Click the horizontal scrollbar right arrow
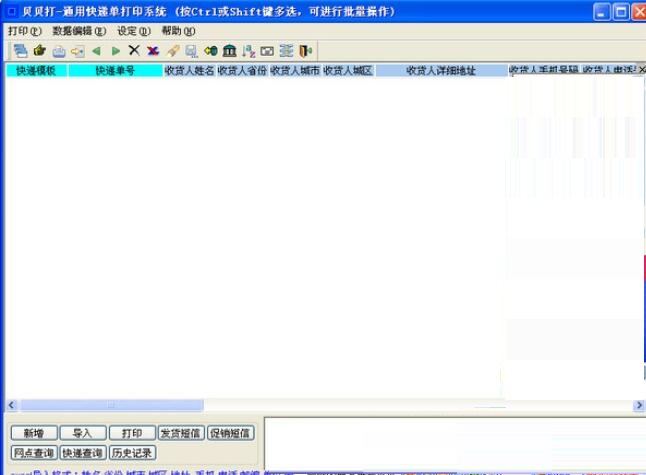 [639, 405]
